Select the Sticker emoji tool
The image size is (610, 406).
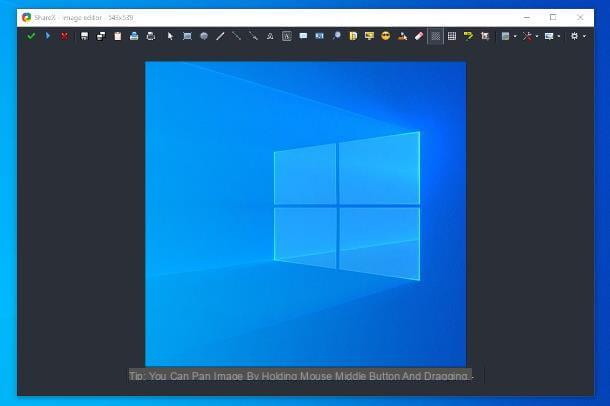tap(386, 36)
